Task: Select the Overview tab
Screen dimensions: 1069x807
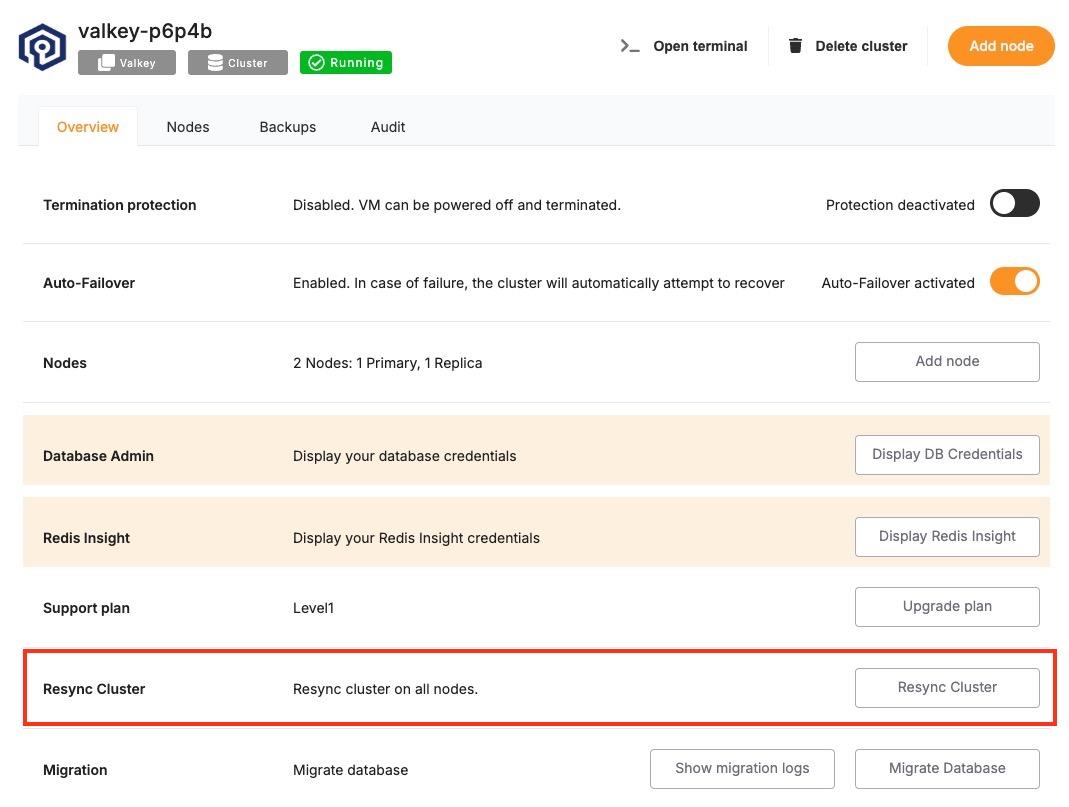Action: click(x=88, y=127)
